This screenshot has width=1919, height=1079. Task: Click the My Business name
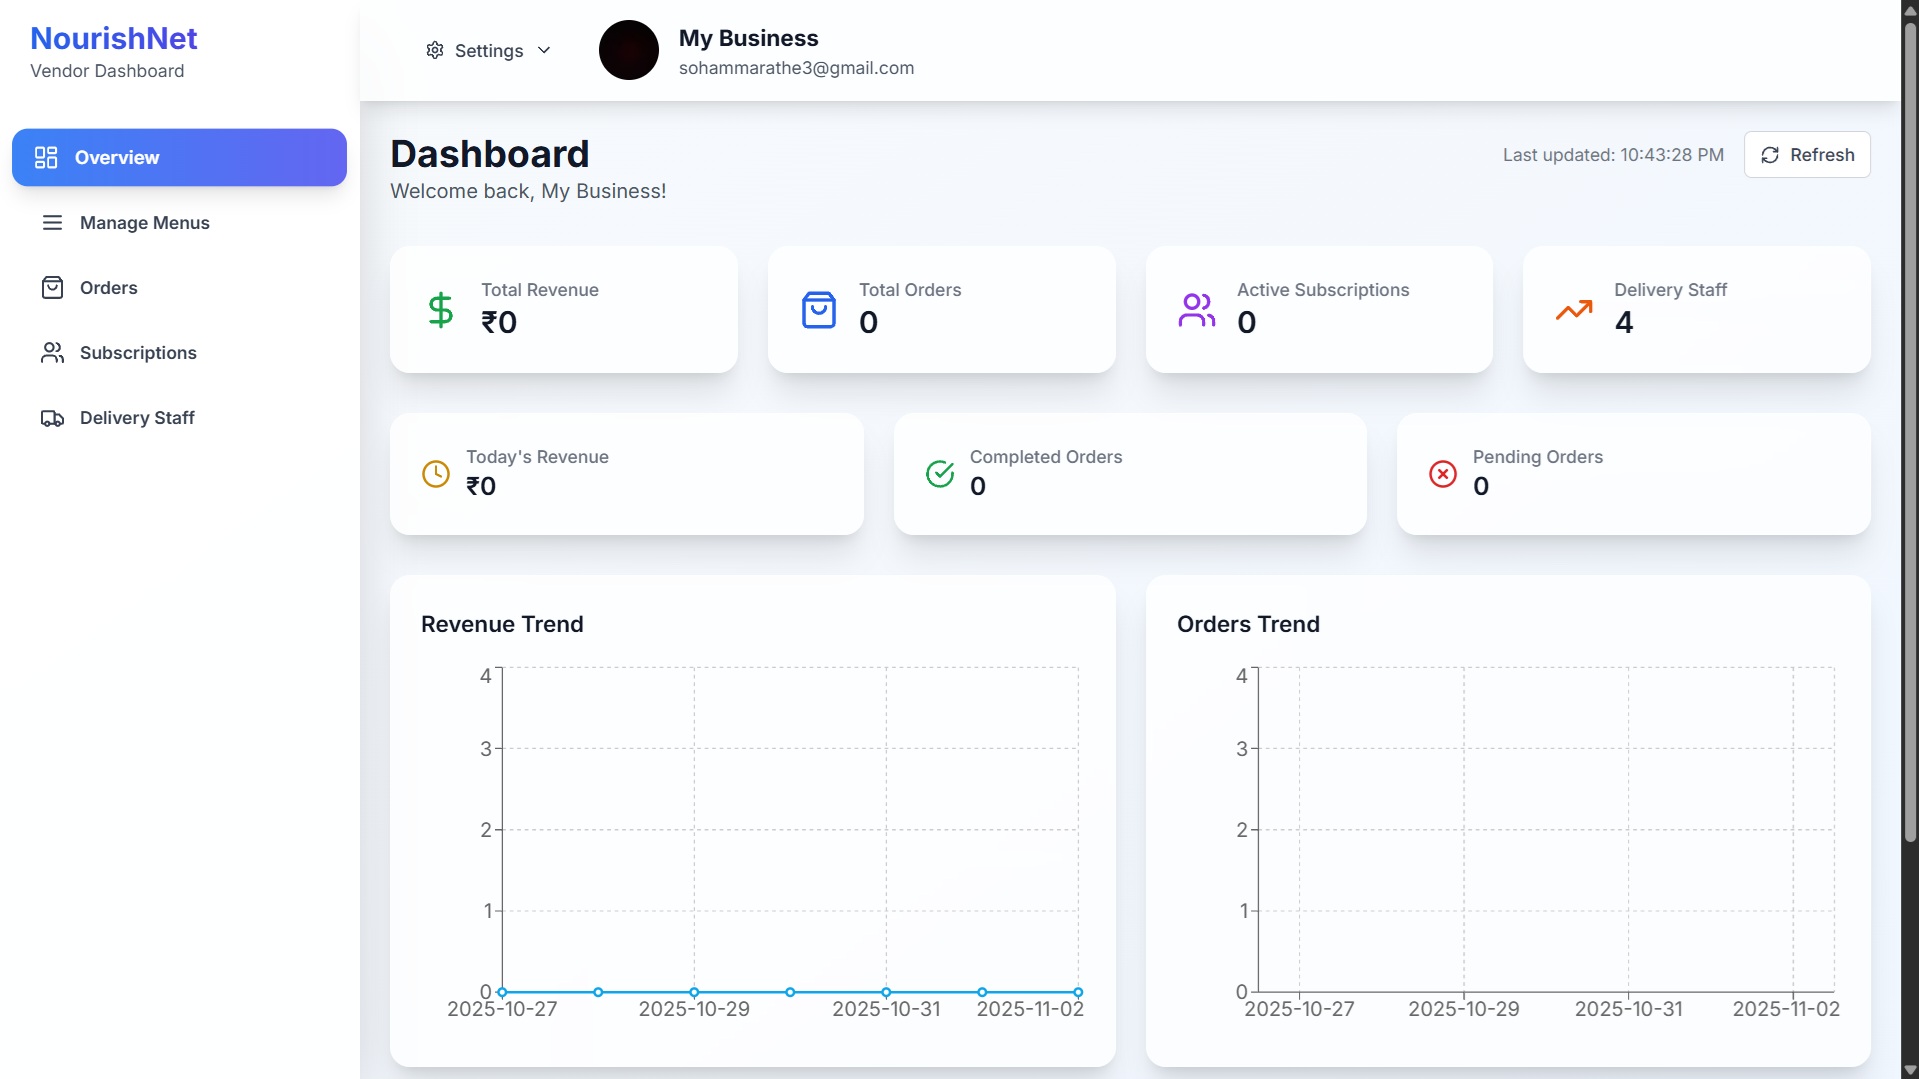pos(748,38)
